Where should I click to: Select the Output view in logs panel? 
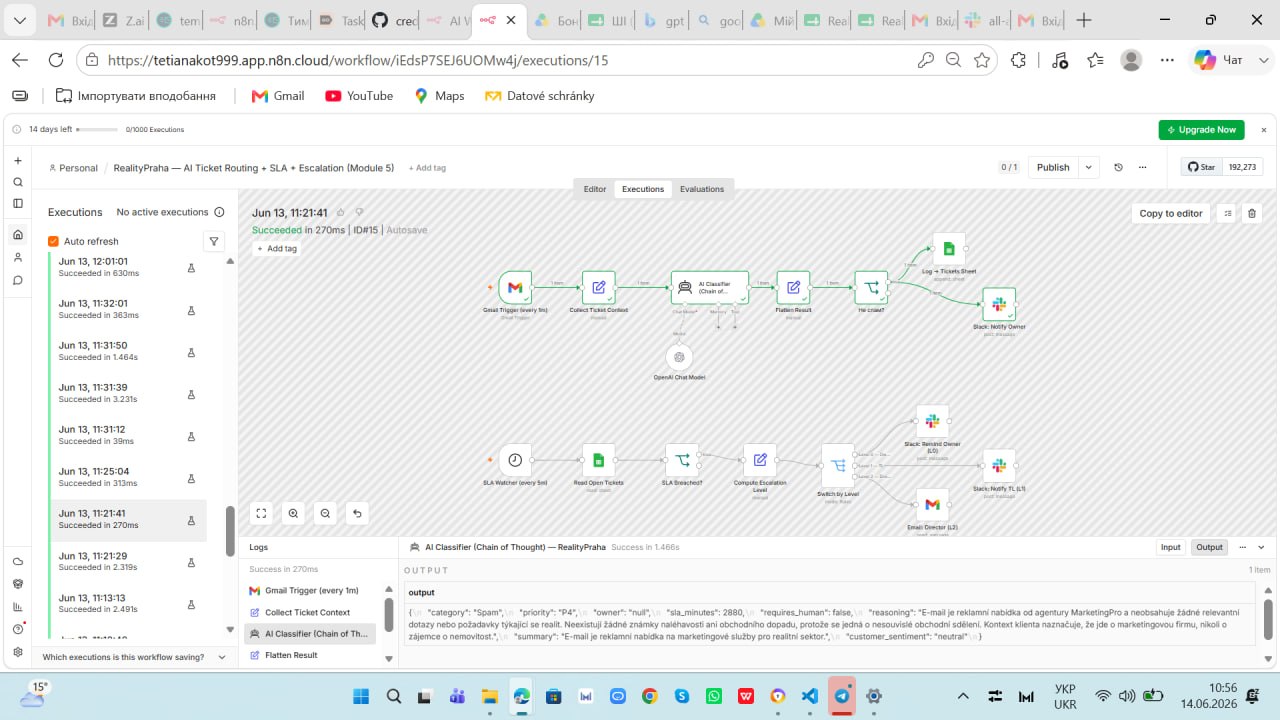tap(1210, 547)
